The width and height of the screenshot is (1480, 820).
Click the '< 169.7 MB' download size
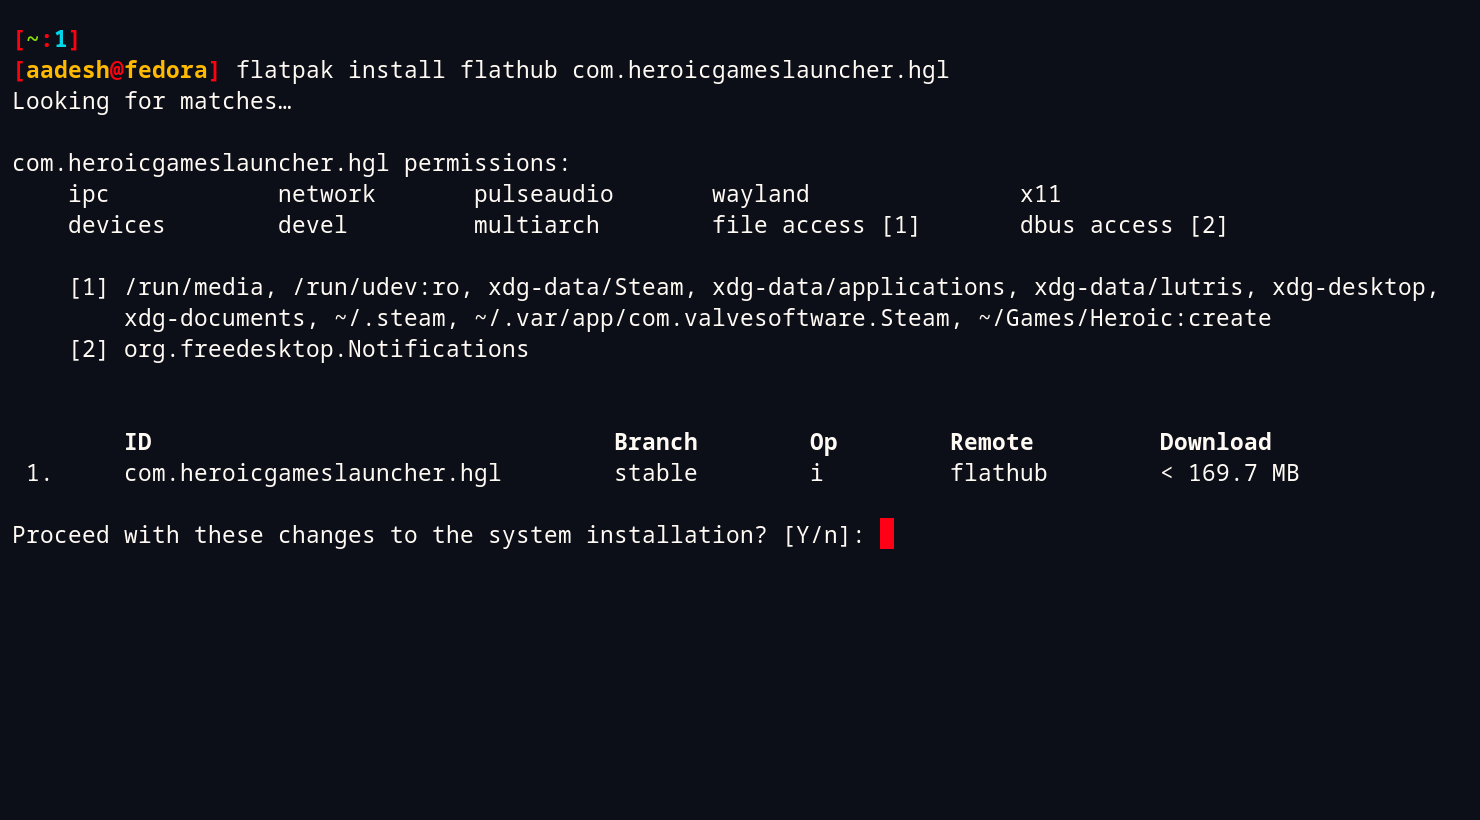[1229, 473]
